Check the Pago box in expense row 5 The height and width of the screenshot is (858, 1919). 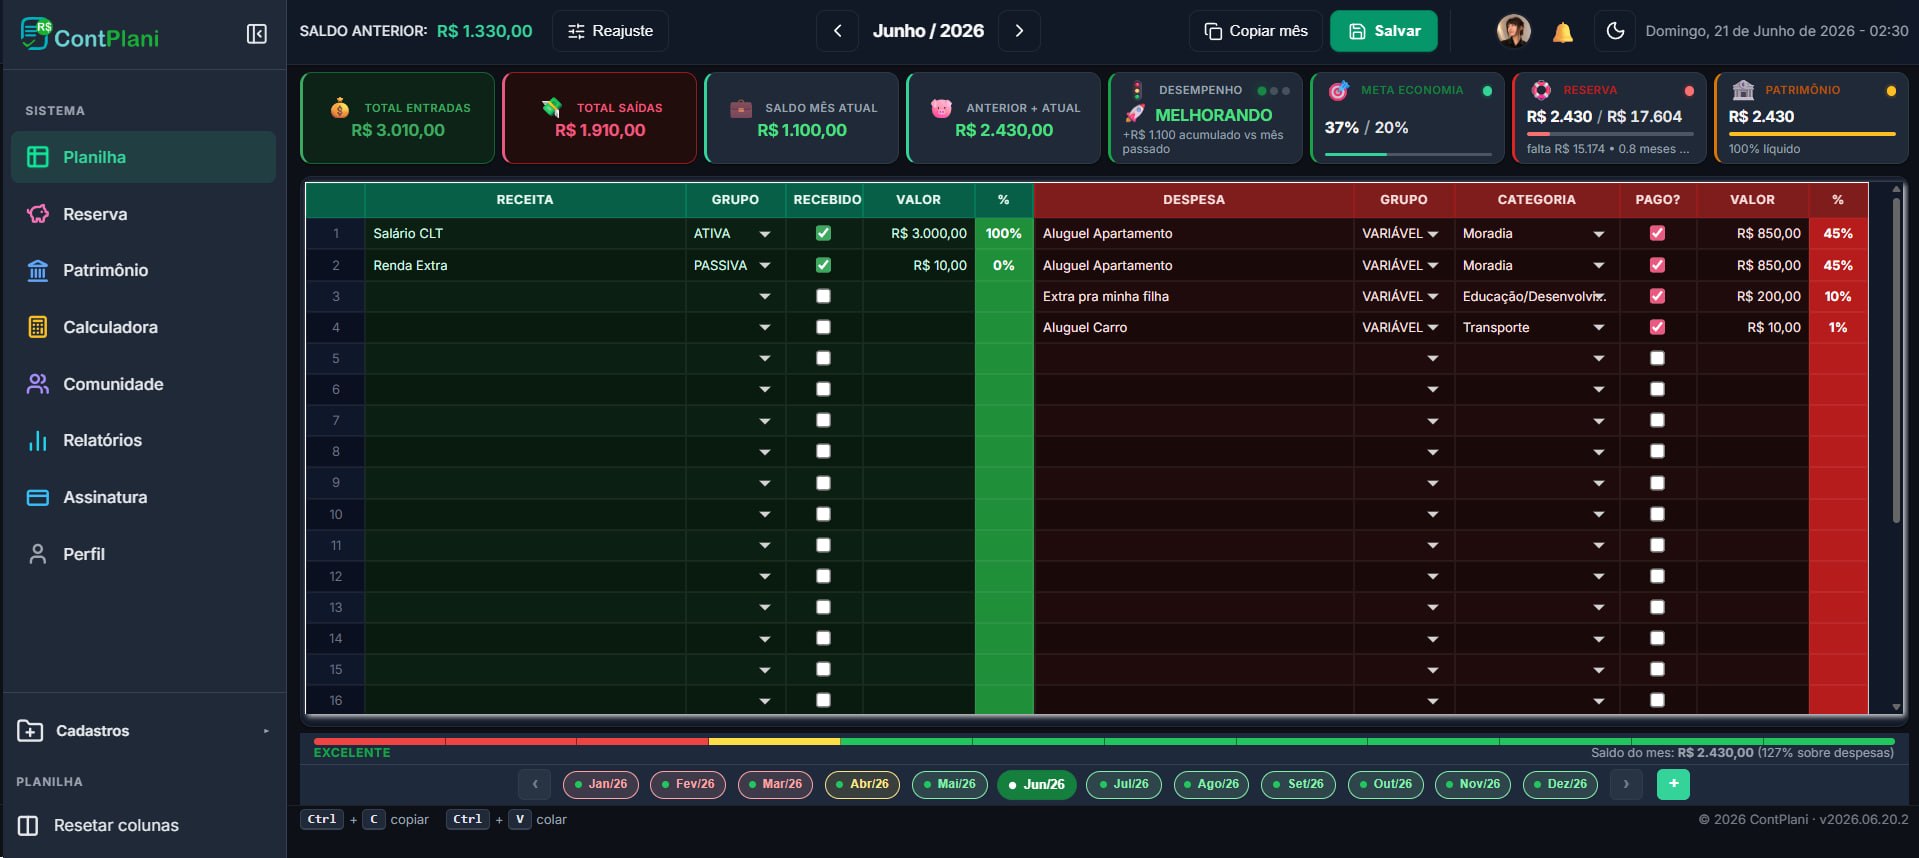(x=1657, y=358)
